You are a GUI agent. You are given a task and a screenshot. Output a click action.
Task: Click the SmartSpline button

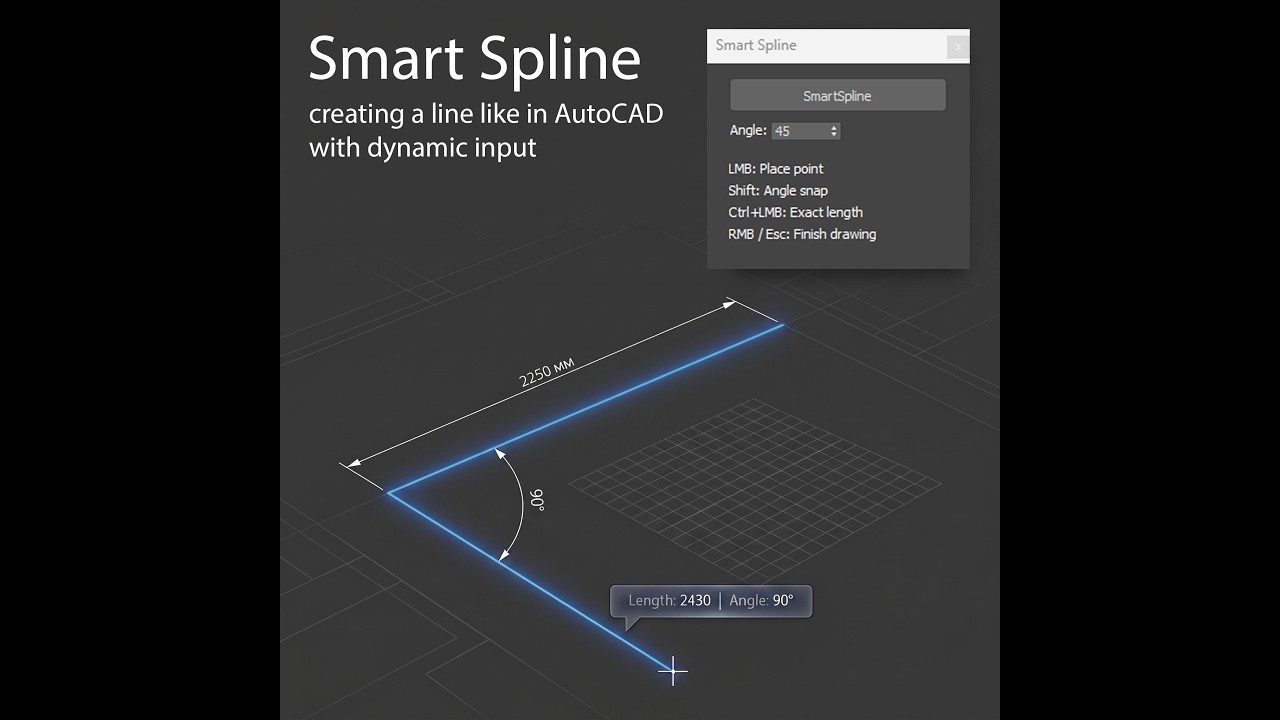point(837,96)
